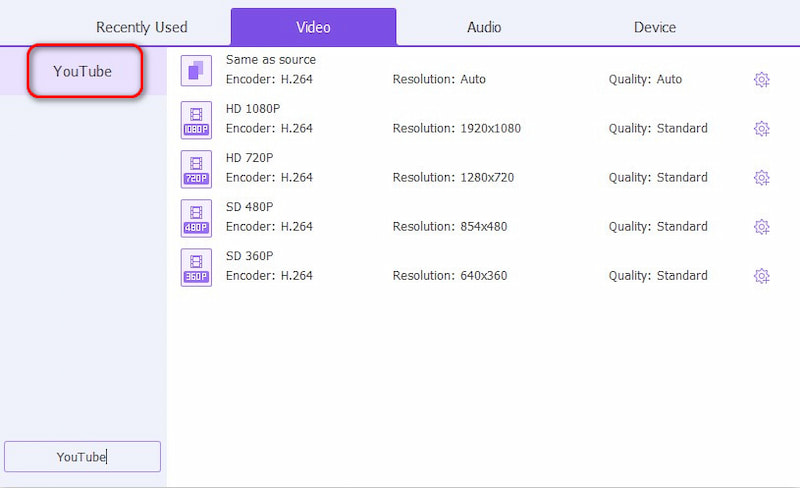
Task: Click the 360P film format icon
Action: pos(196,267)
